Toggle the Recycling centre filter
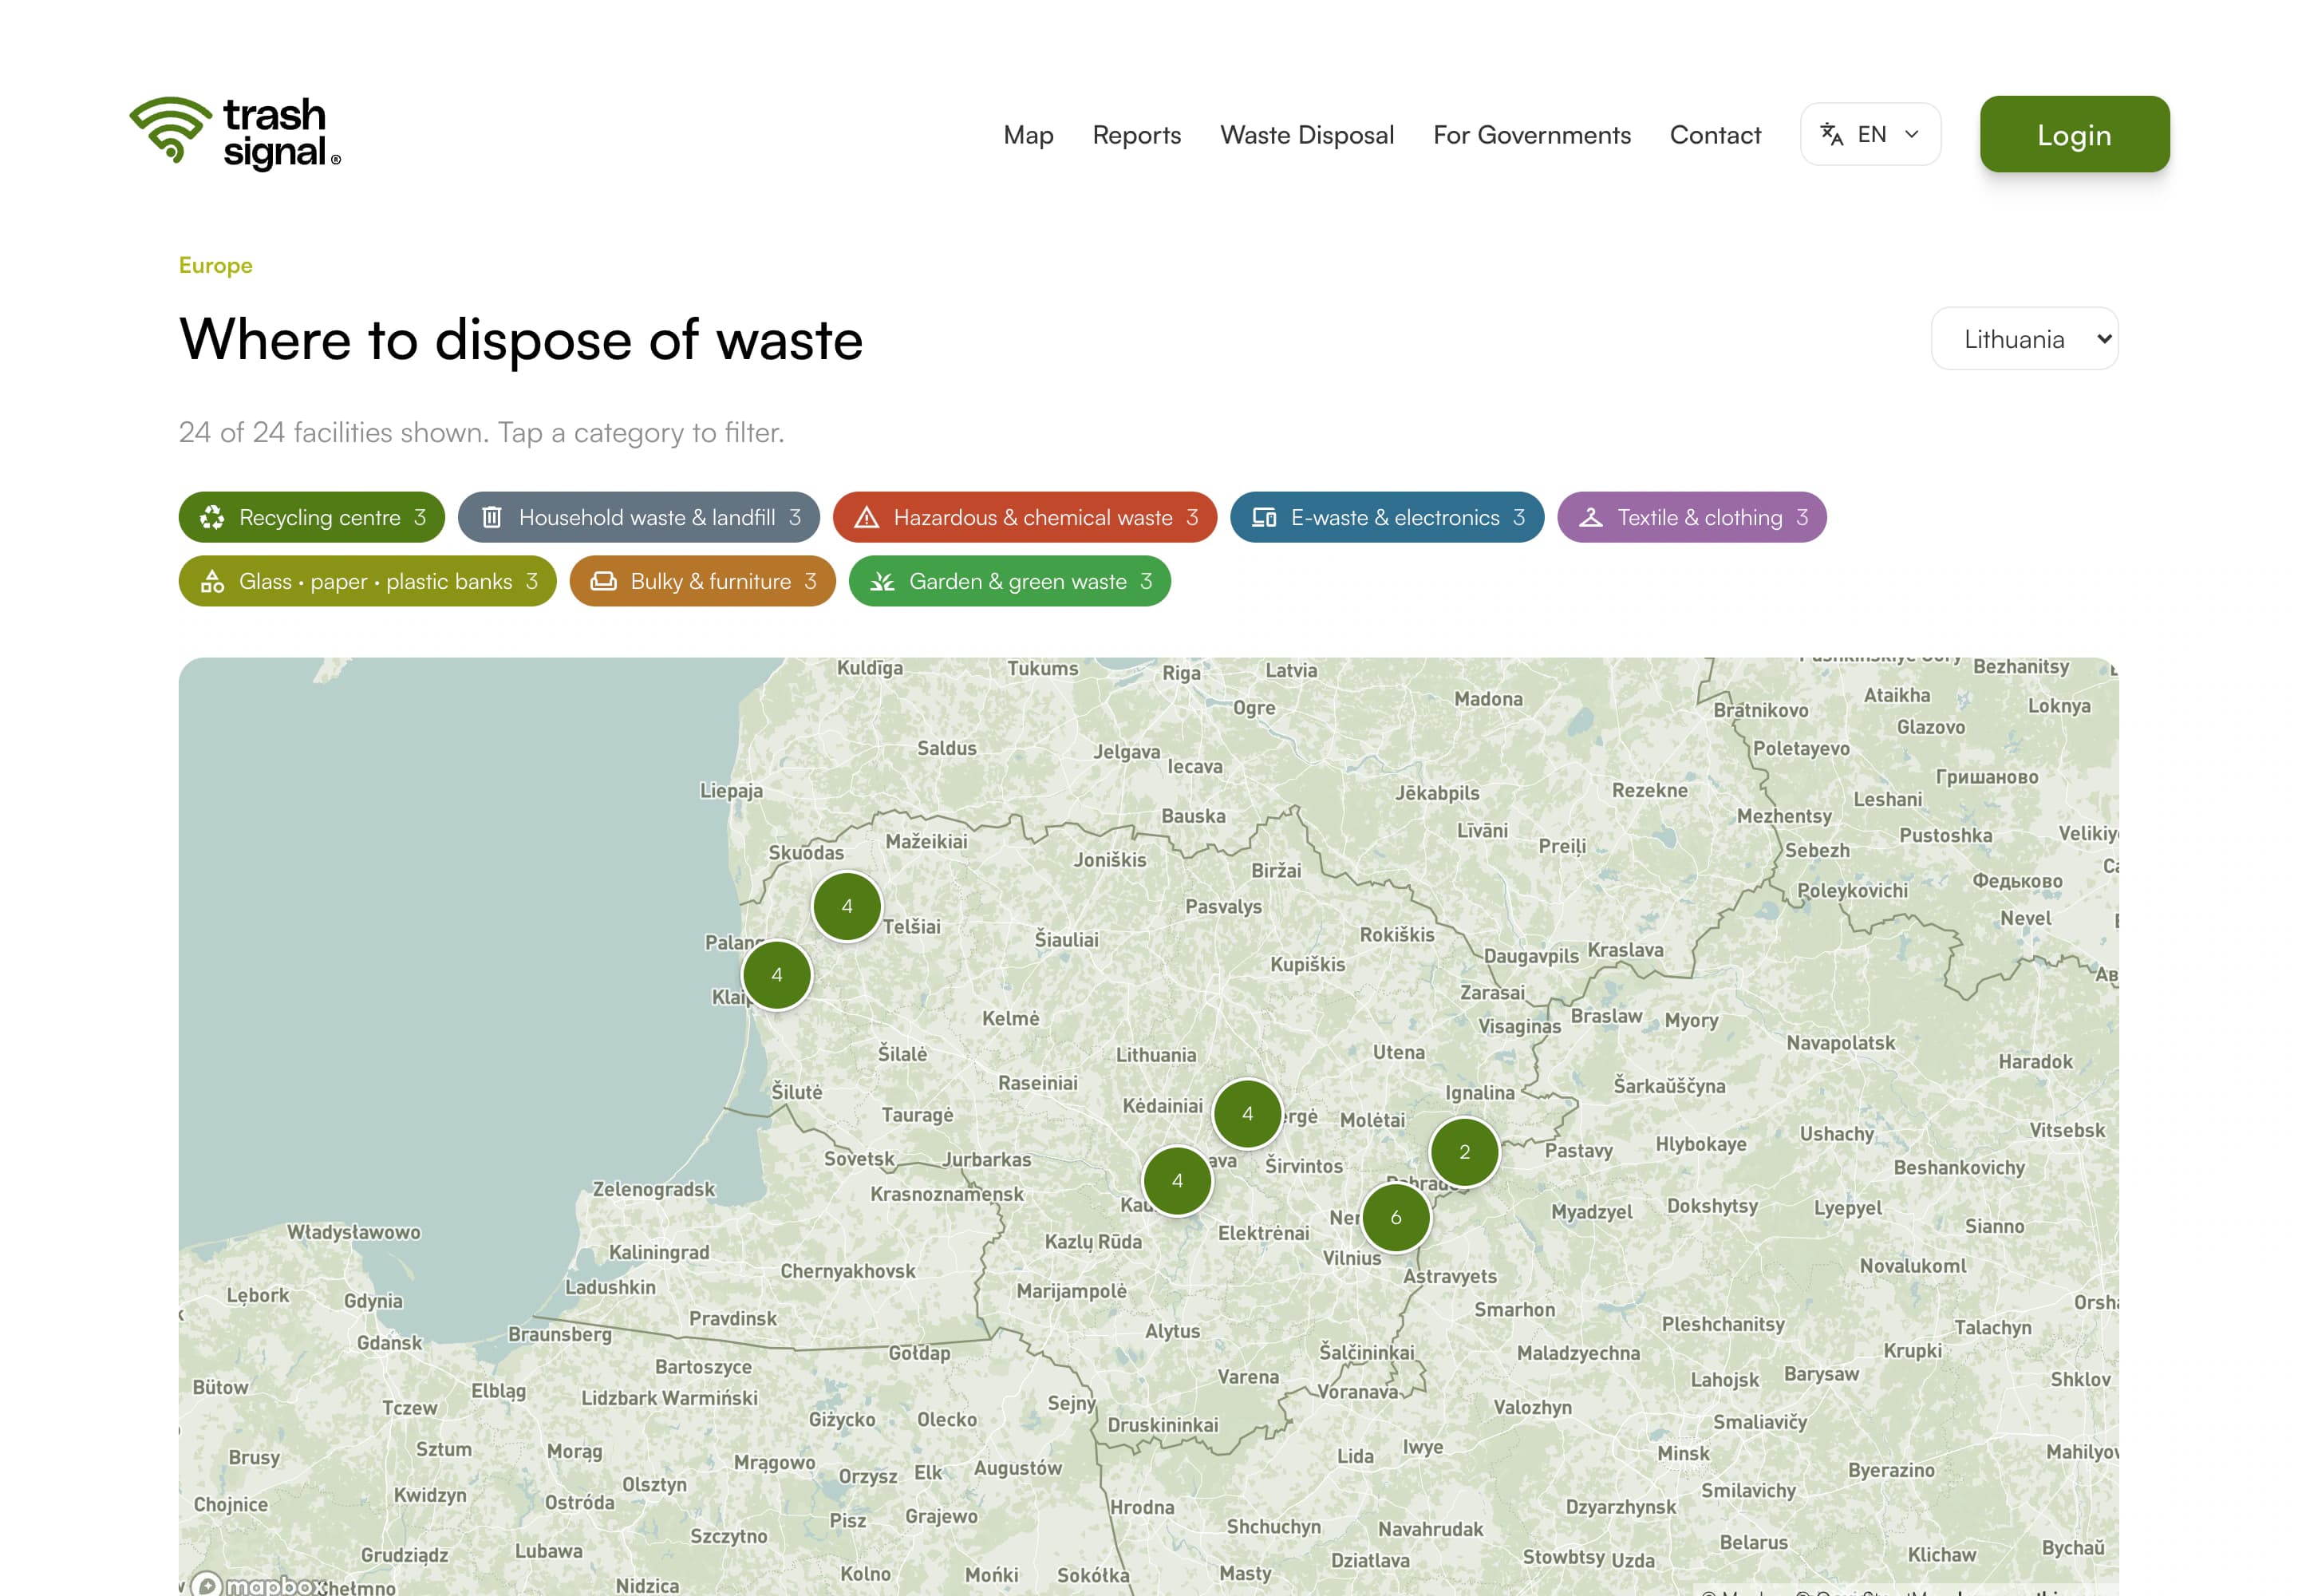 311,517
